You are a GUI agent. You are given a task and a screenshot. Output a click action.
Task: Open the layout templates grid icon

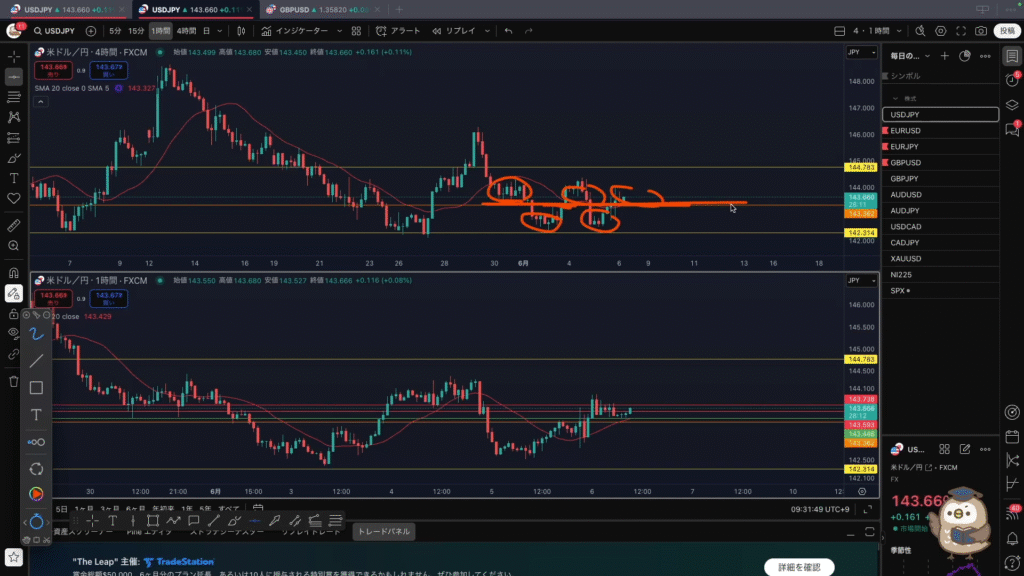356,31
